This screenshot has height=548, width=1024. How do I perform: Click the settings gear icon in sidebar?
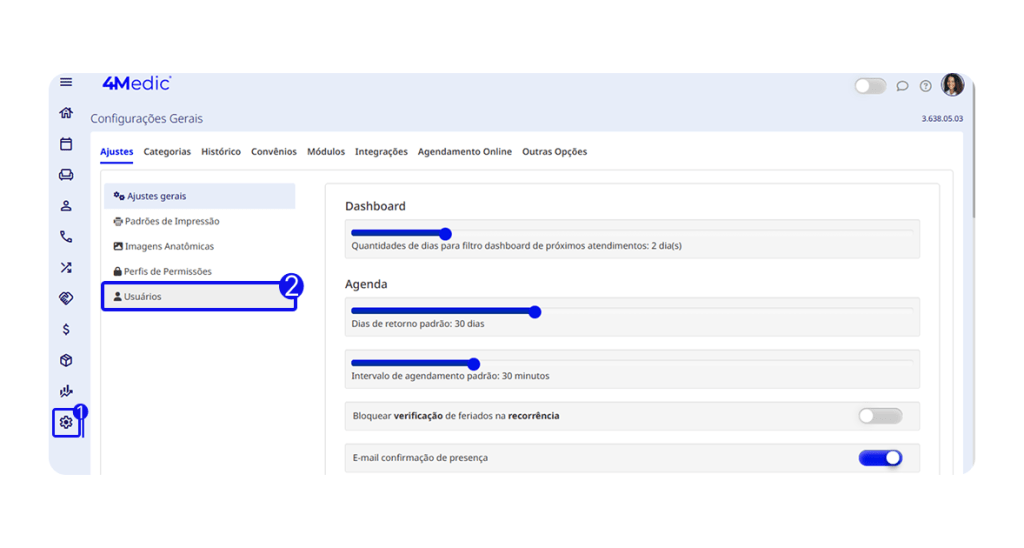tap(66, 422)
